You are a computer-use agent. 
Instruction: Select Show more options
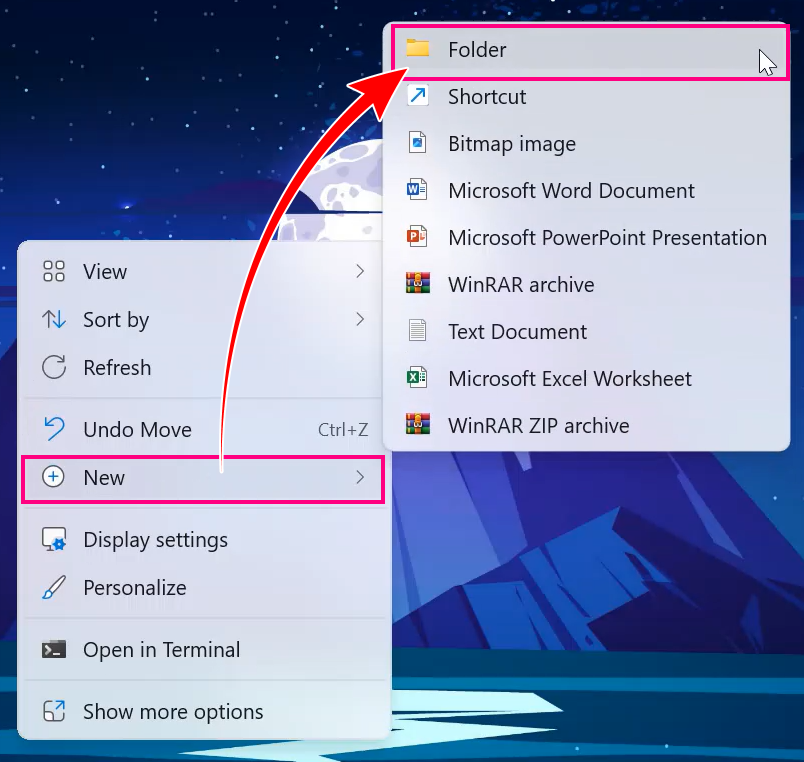173,712
